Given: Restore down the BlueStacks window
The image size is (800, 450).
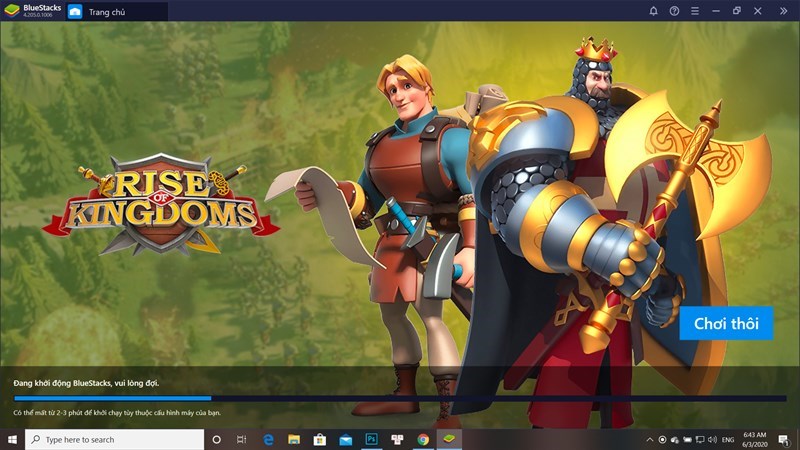Looking at the screenshot, I should click(737, 11).
